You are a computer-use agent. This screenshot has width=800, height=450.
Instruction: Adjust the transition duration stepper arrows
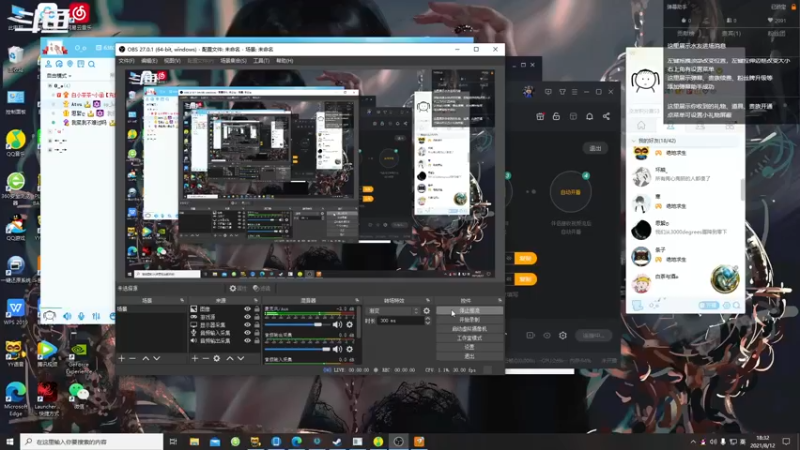point(428,320)
